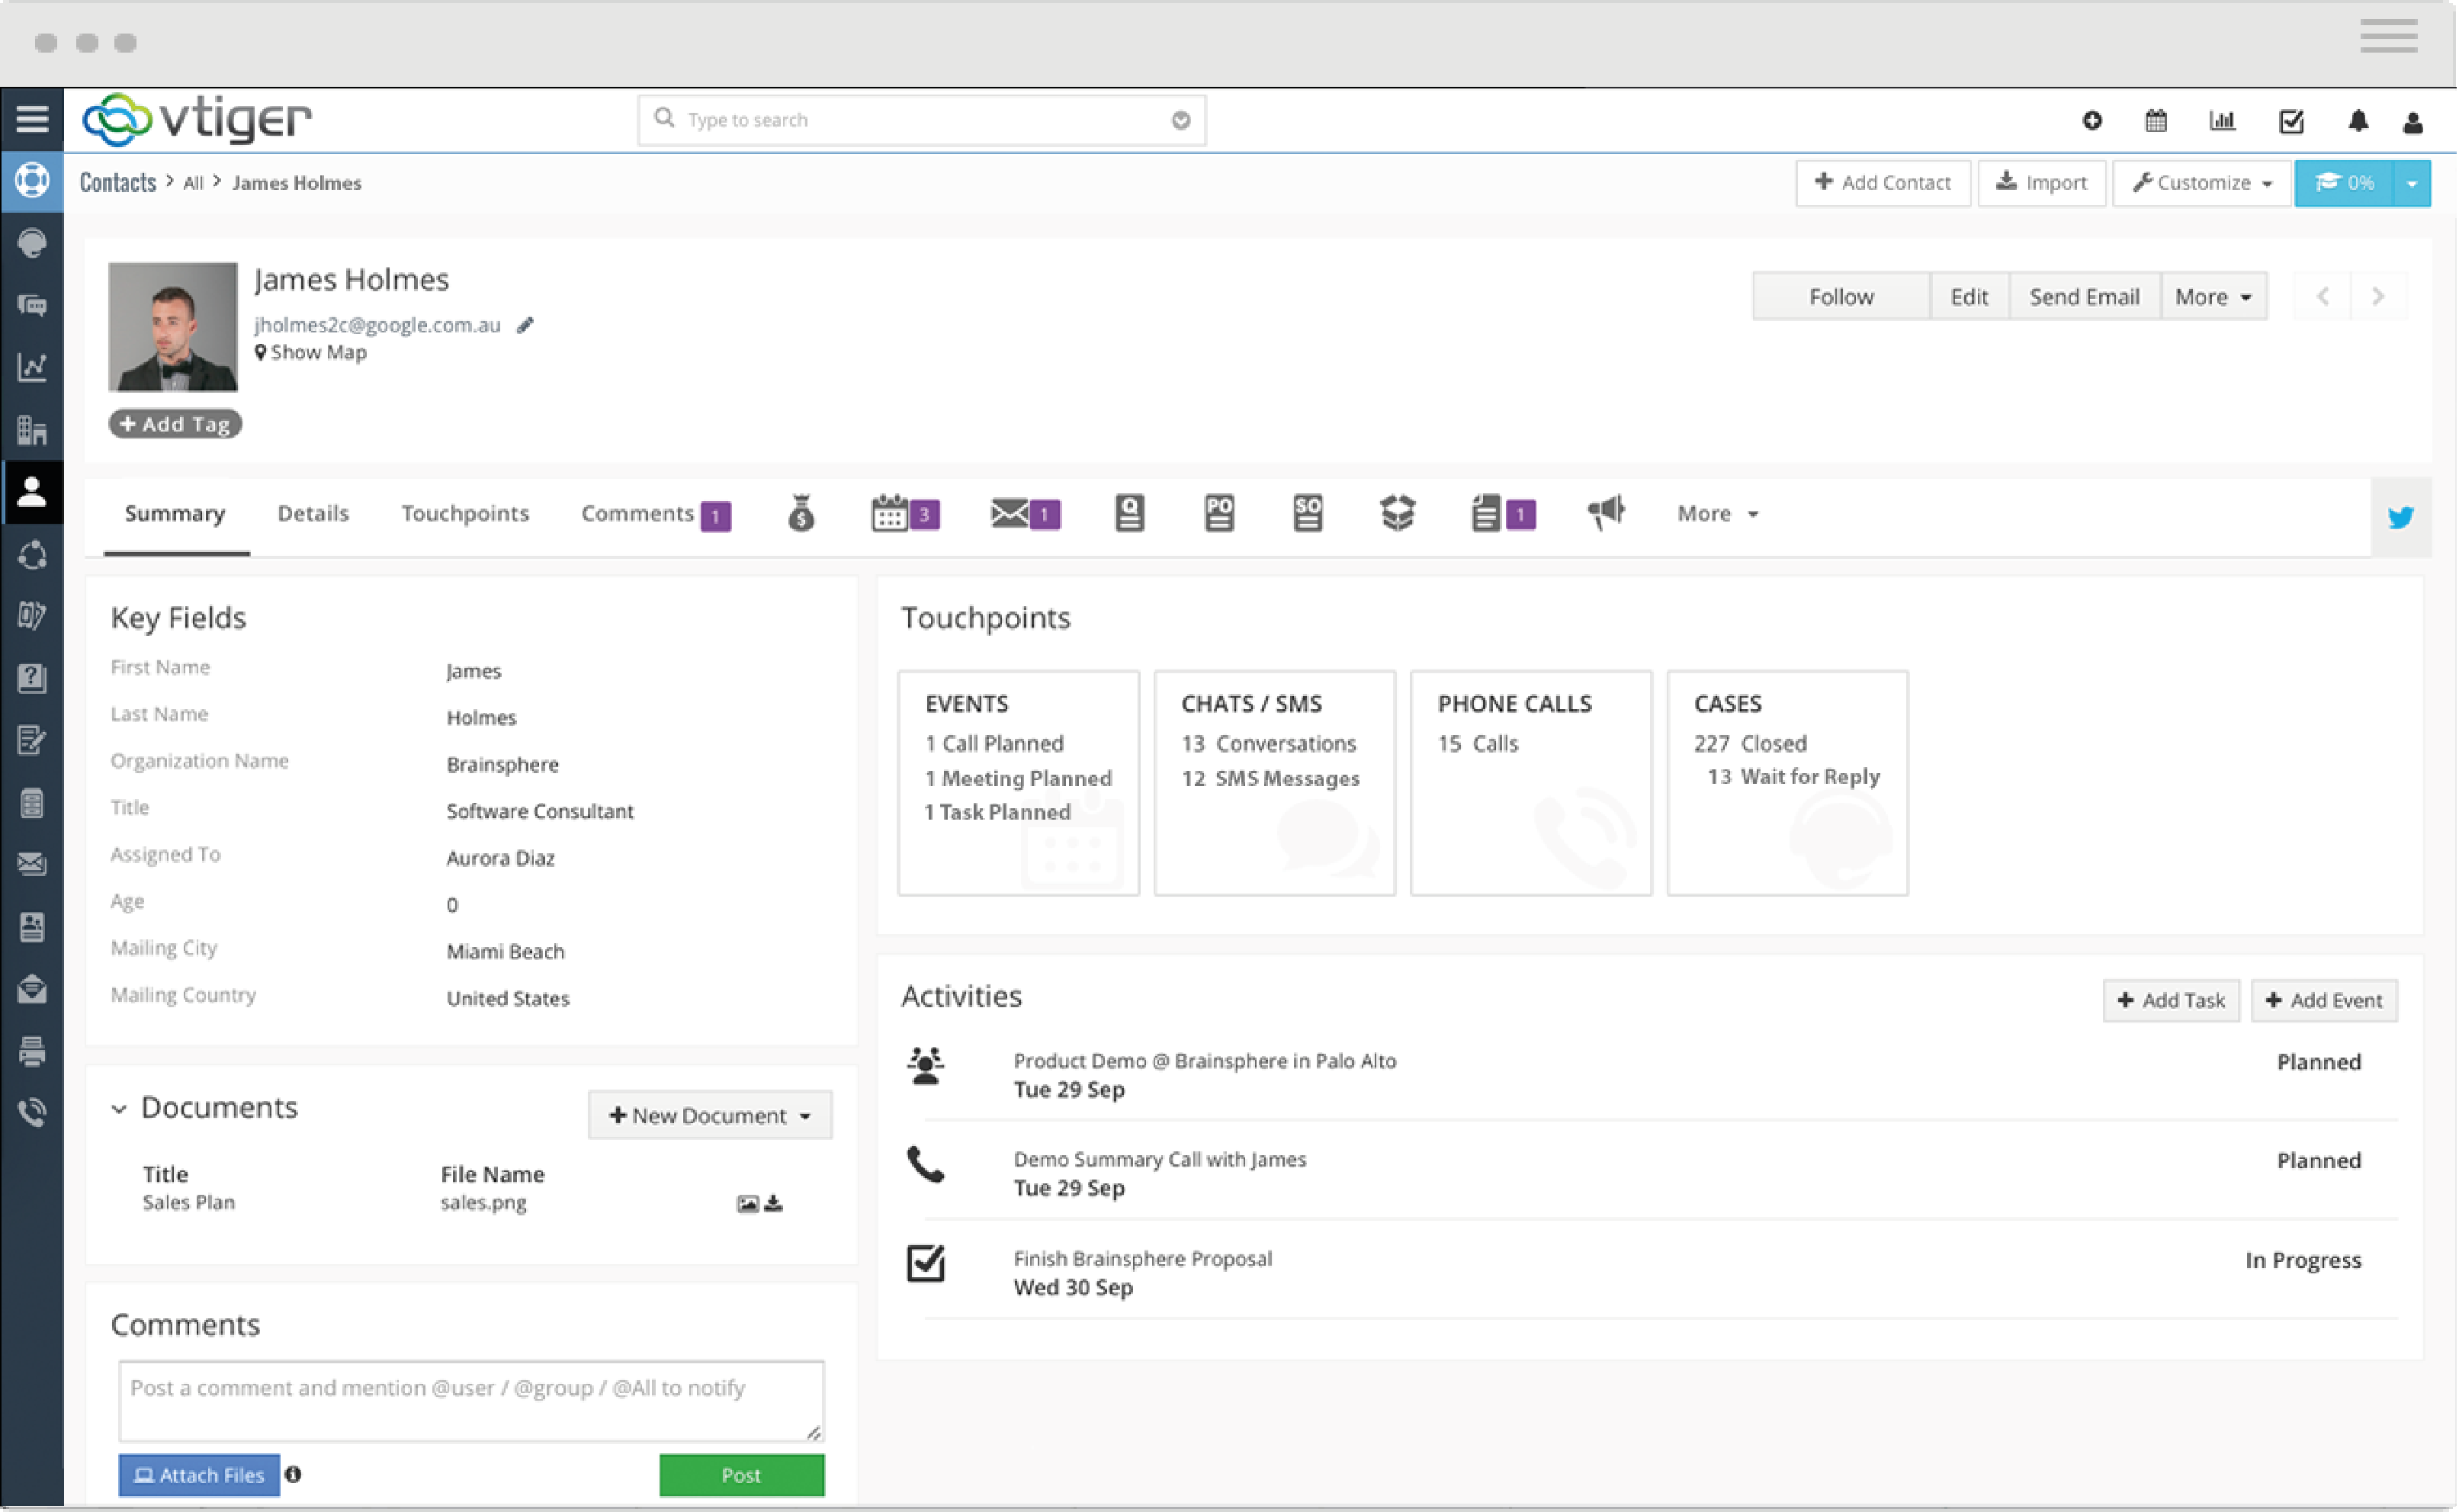Toggle Follow for James Holmes
This screenshot has width=2459, height=1512.
click(1841, 297)
